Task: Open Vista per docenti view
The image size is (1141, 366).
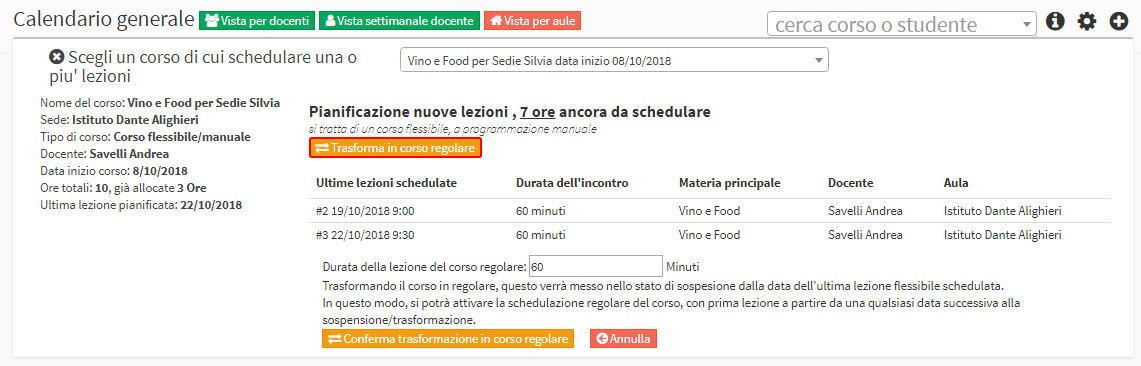Action: tap(257, 20)
